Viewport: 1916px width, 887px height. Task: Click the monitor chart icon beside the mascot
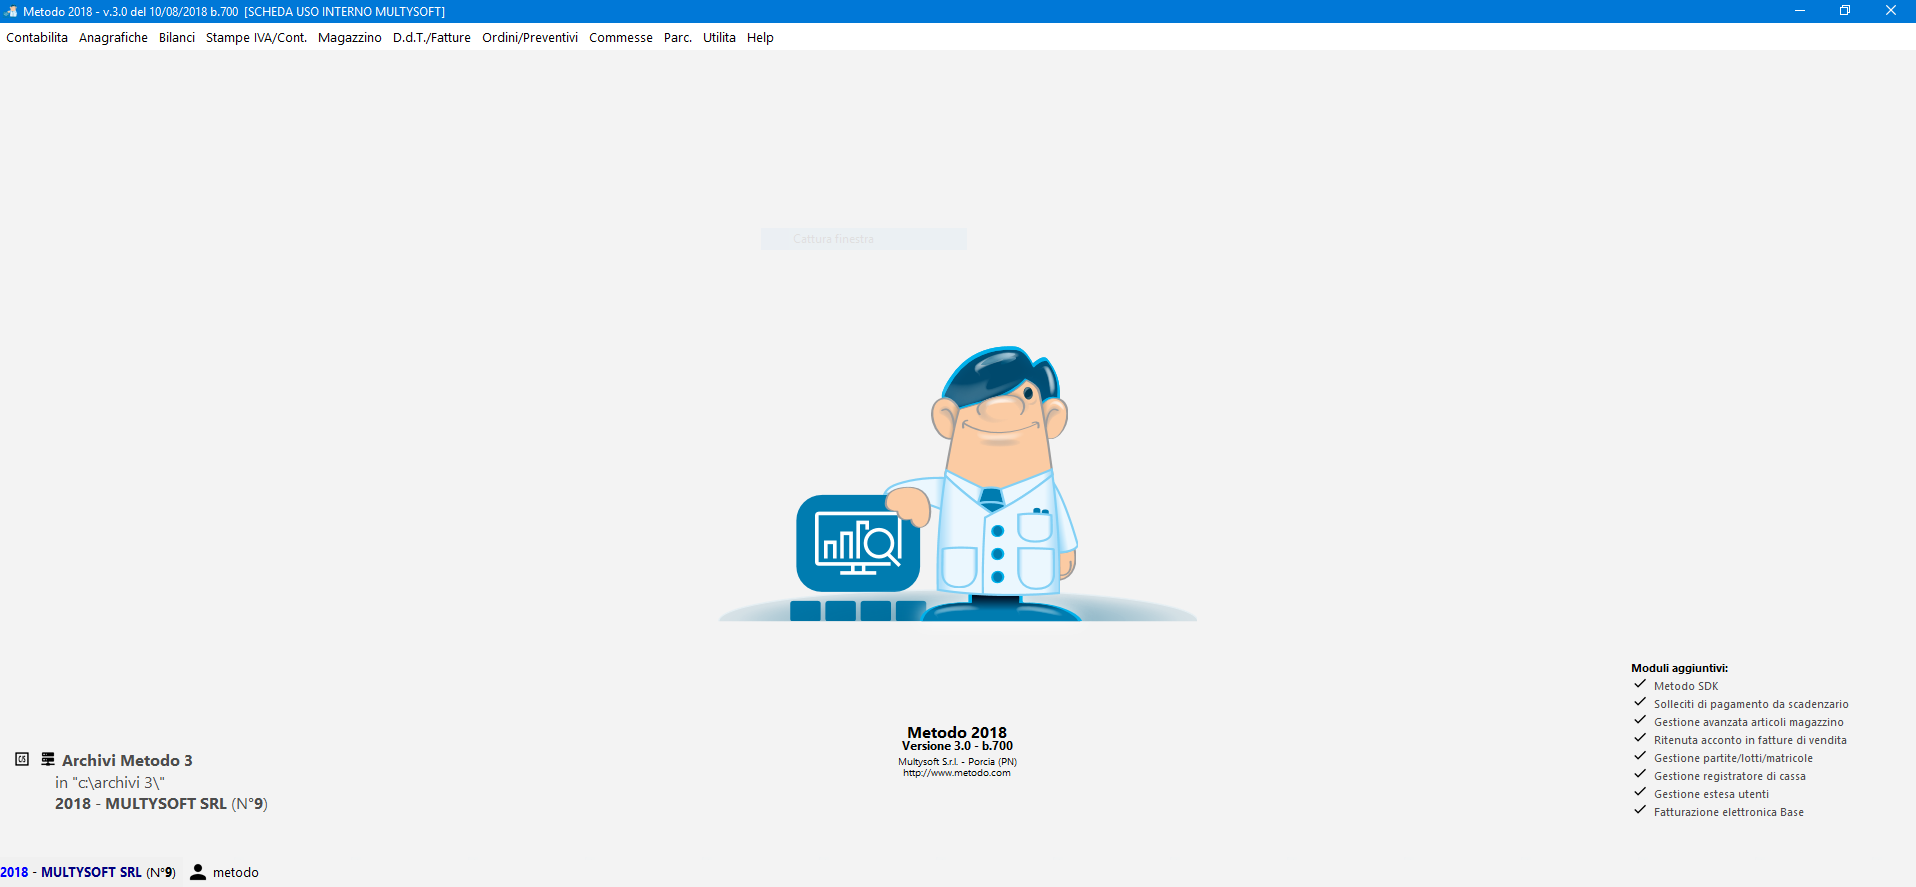pos(858,543)
